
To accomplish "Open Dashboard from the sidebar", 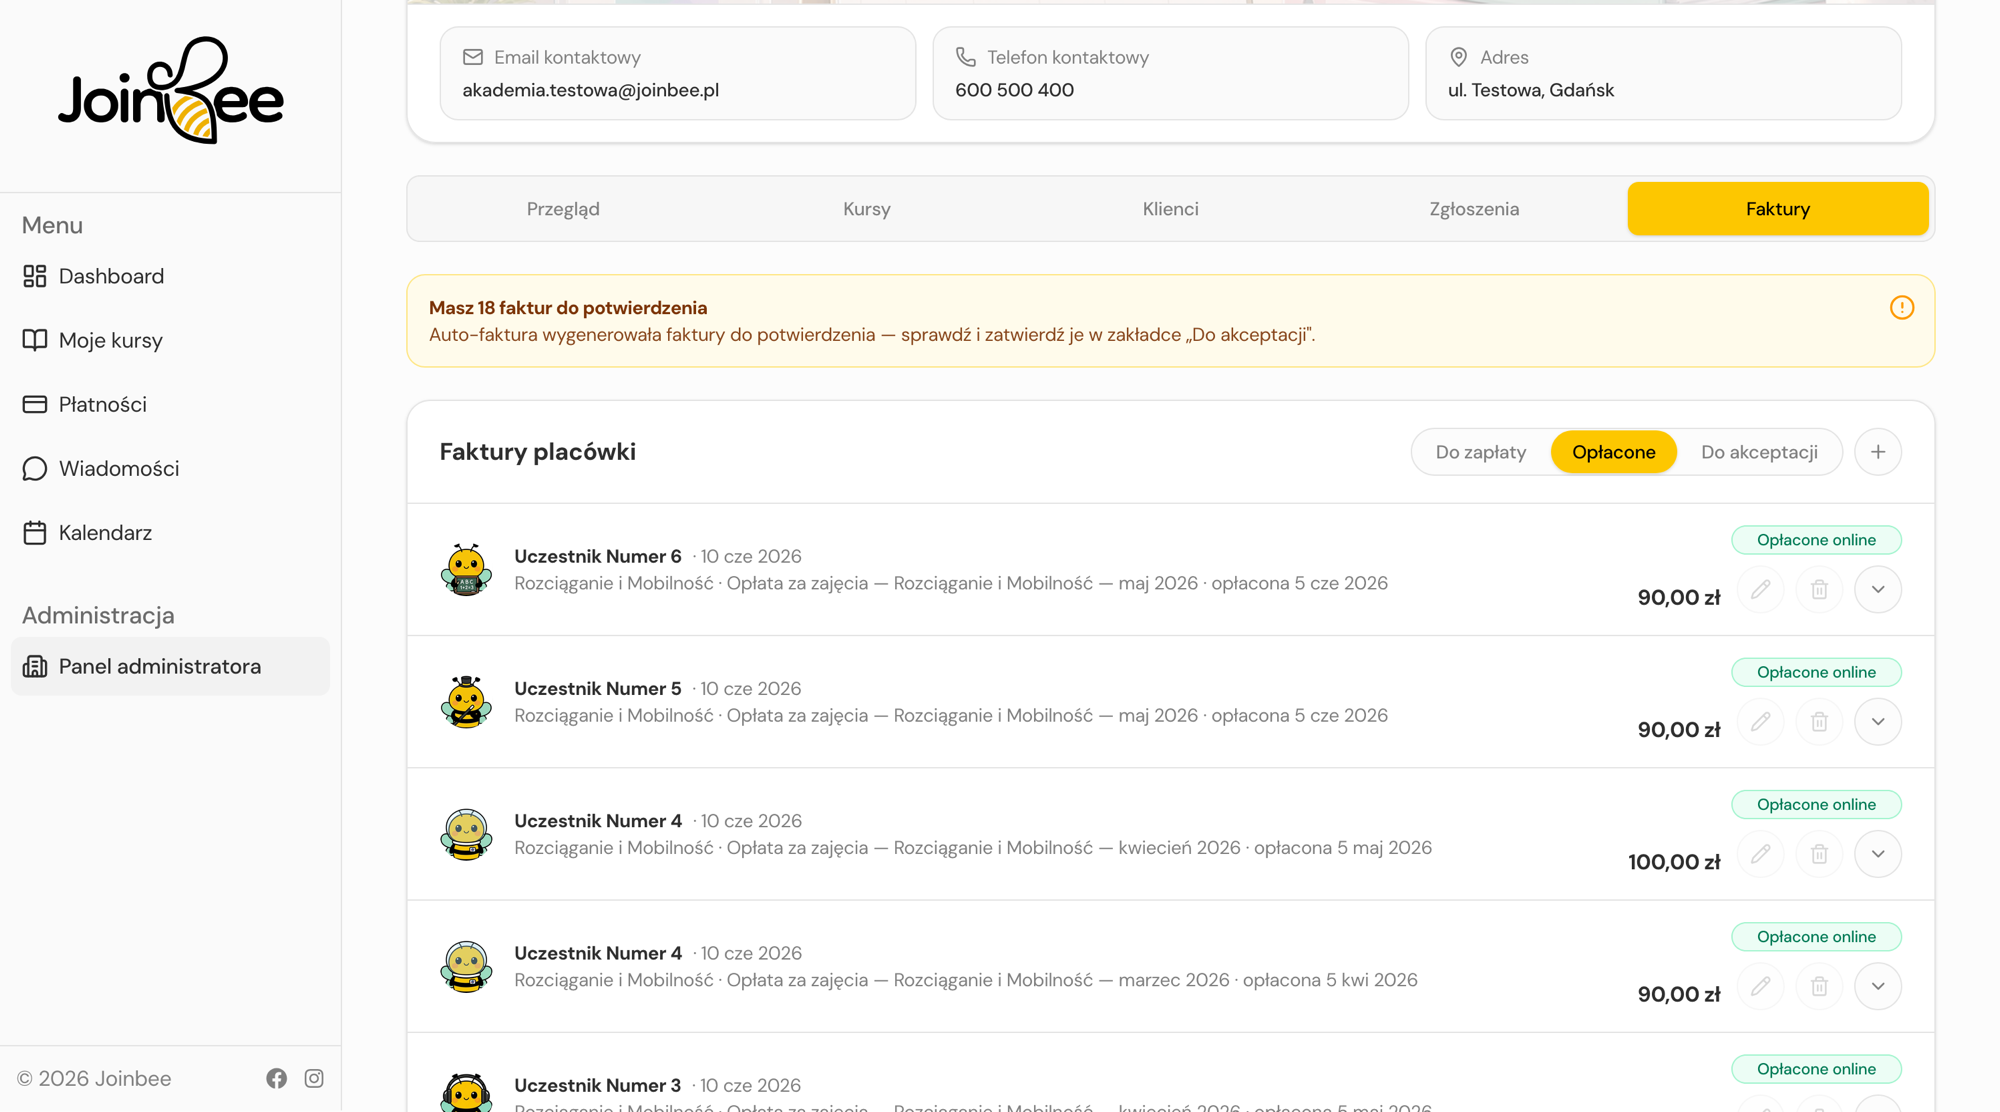I will pos(170,276).
